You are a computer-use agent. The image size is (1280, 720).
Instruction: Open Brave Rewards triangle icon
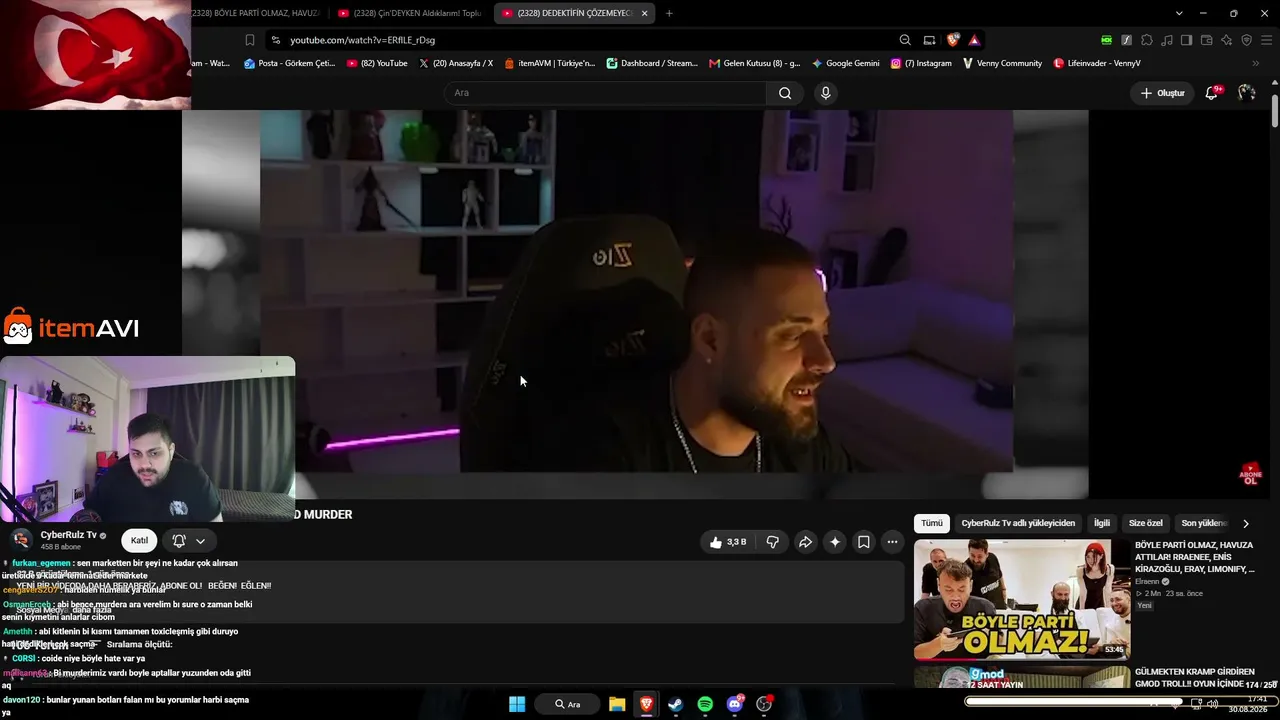pos(974,40)
